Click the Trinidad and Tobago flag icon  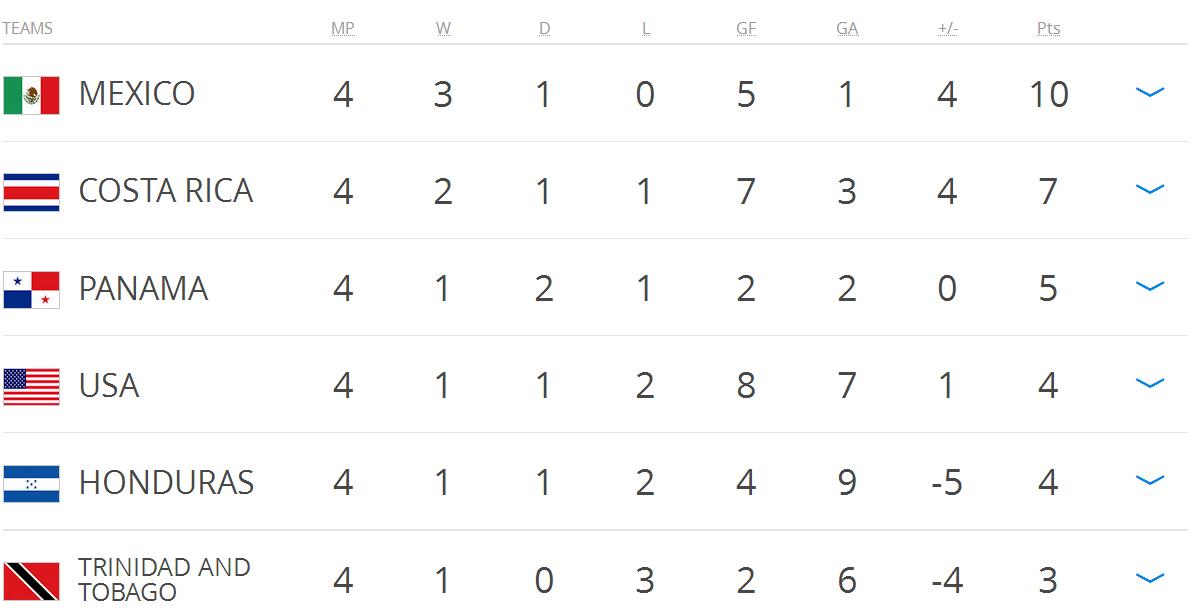(31, 581)
